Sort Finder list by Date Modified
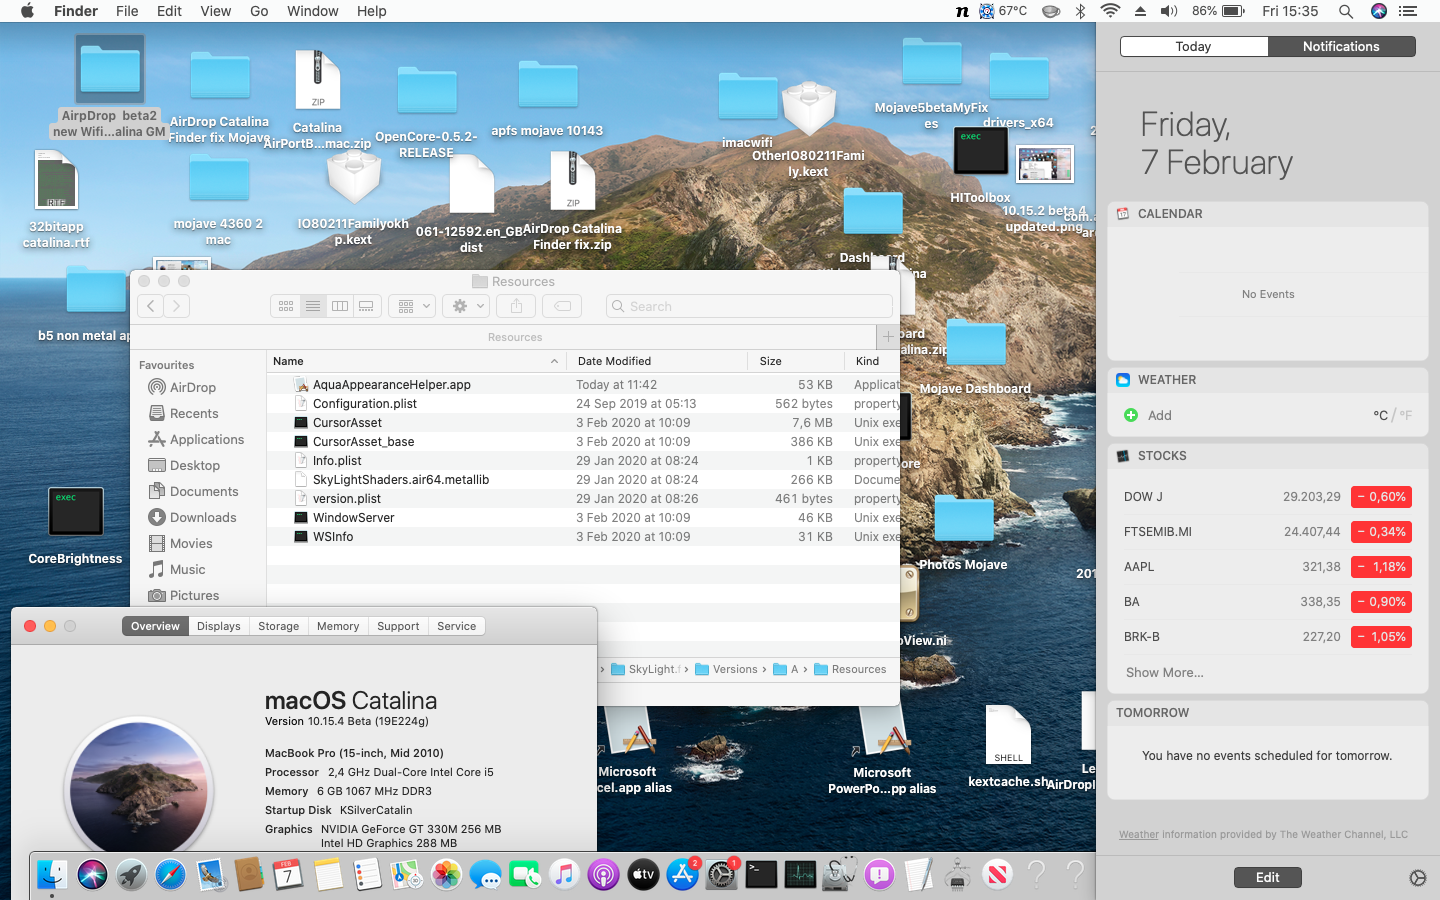Screen dimensions: 1440x900 coord(657,361)
